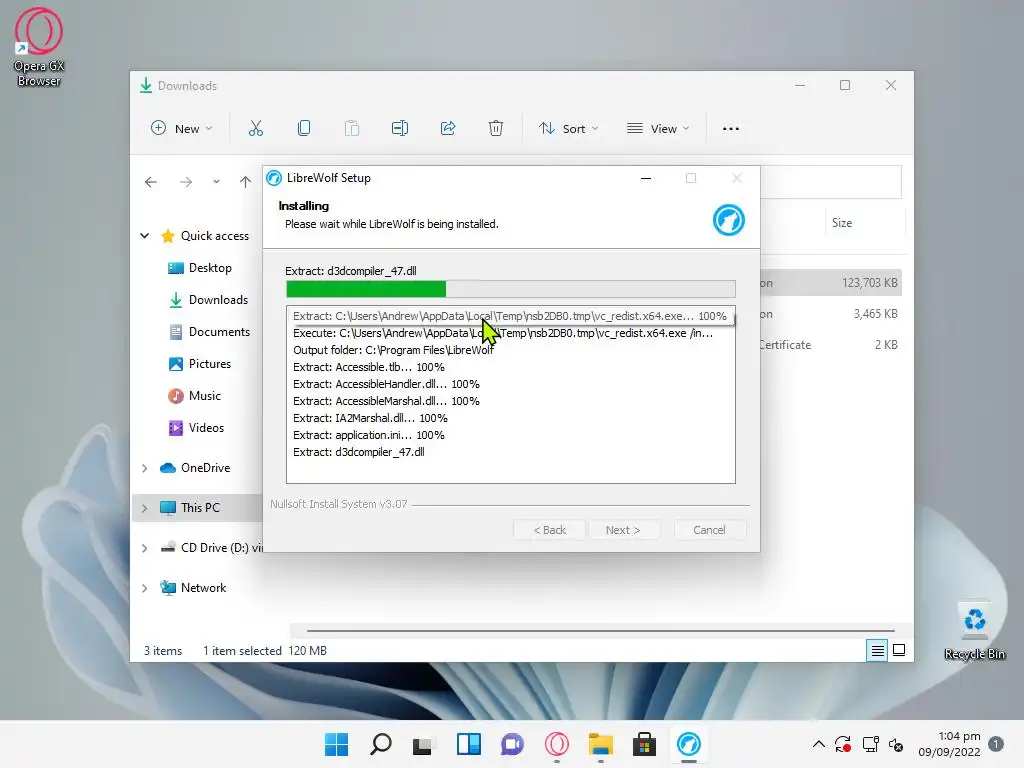Open recent locations chevron near navigation arrows
Viewport: 1024px width, 768px height.
(216, 182)
